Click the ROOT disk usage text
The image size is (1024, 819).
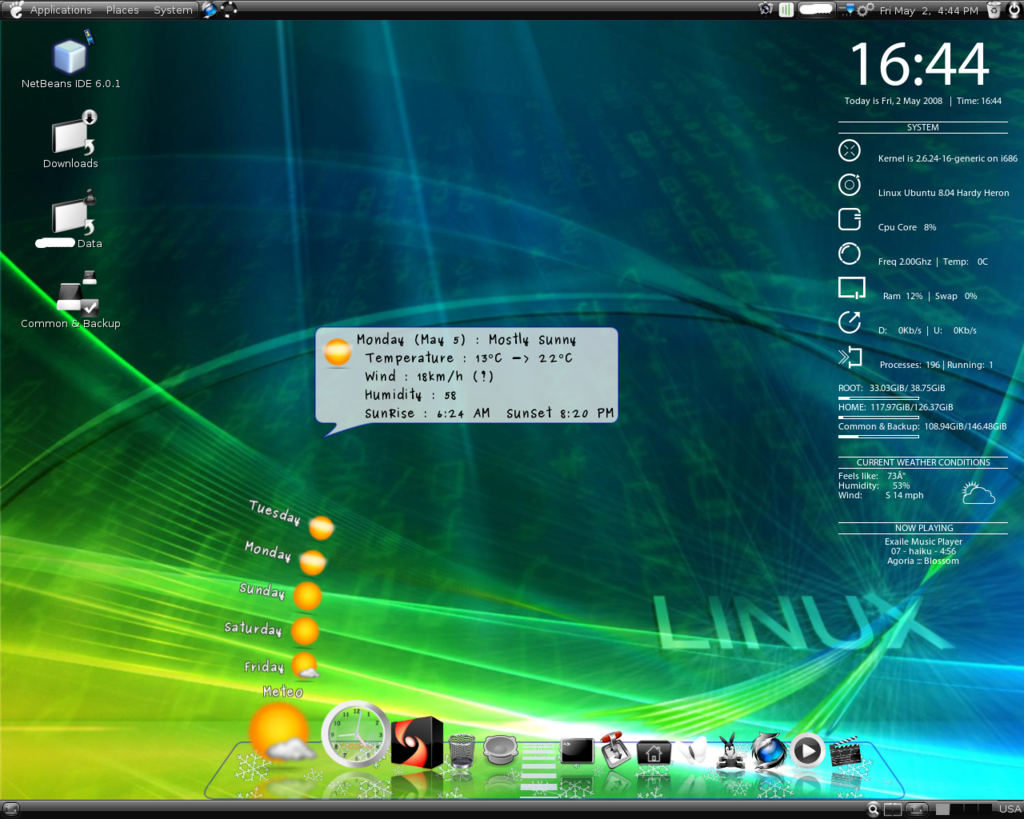pos(891,388)
